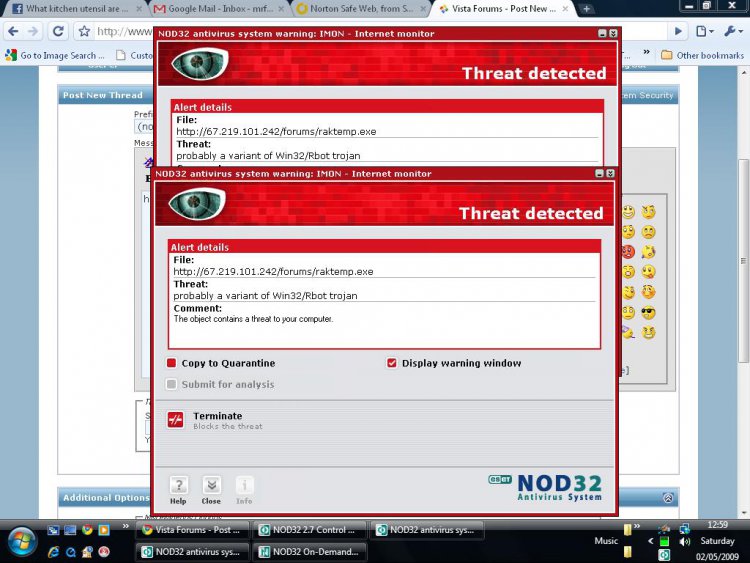Screen dimensions: 750x563
Task: Click the Music toolbar label on taskbar
Action: tap(606, 541)
